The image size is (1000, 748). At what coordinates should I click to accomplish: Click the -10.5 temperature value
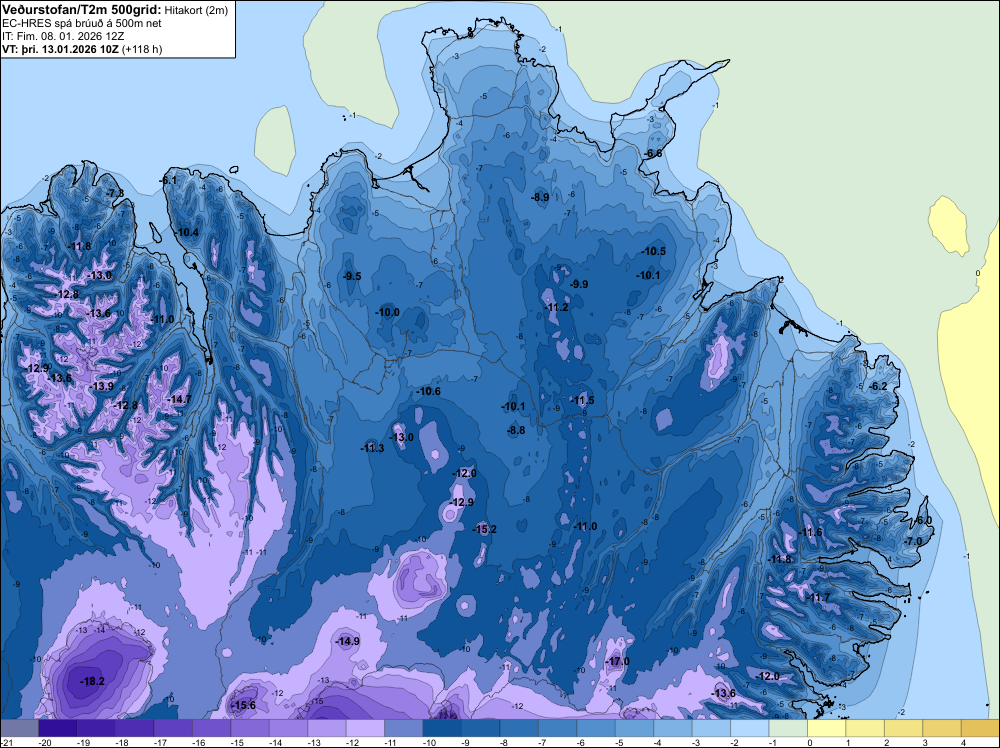coord(654,251)
